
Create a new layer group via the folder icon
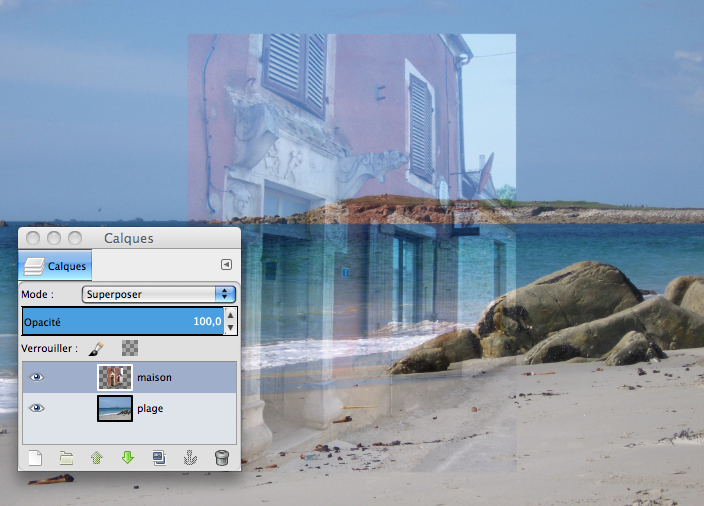click(66, 458)
